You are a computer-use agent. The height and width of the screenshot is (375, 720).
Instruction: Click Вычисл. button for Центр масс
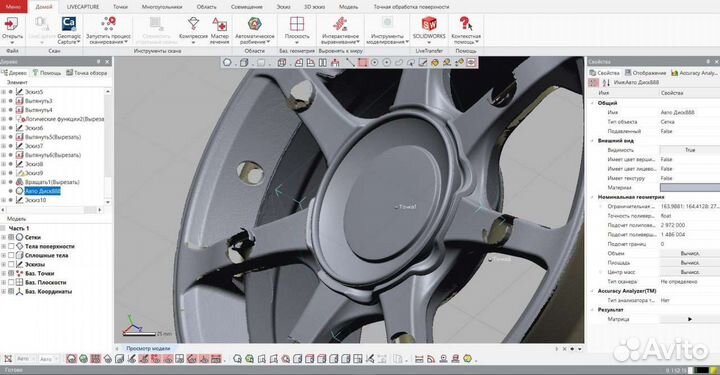point(690,272)
